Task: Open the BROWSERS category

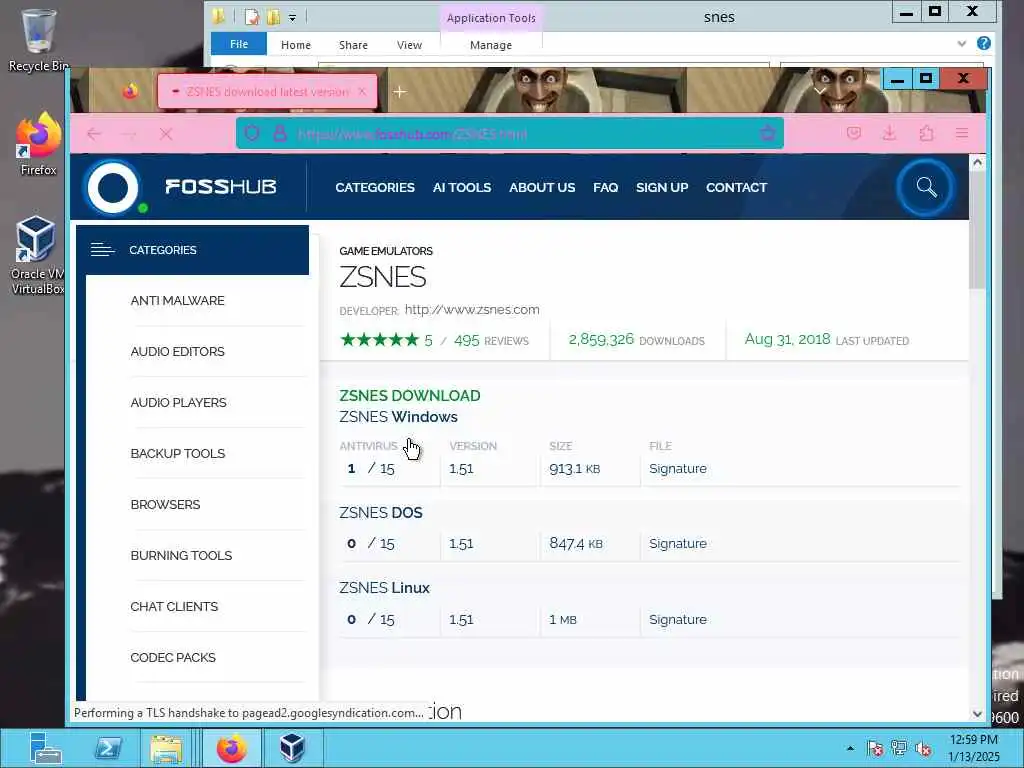Action: 165,505
